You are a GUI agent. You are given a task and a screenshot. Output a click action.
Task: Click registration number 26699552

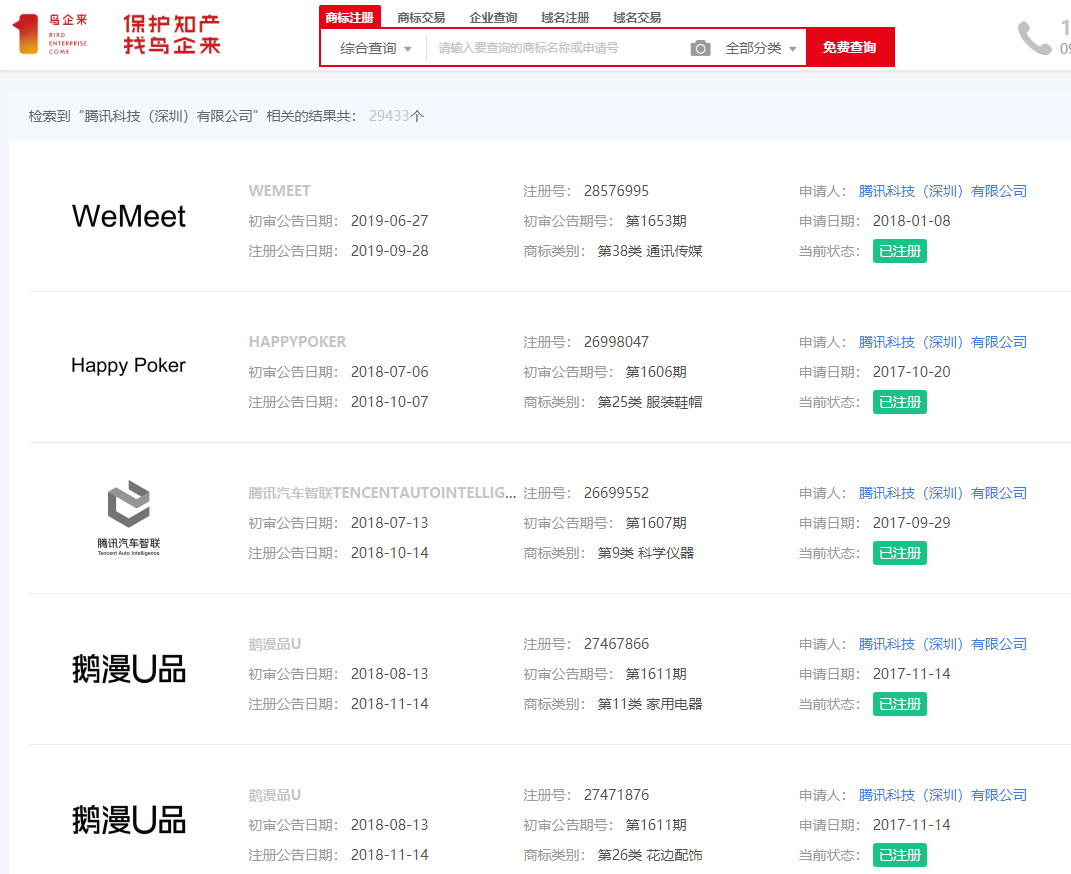(616, 493)
